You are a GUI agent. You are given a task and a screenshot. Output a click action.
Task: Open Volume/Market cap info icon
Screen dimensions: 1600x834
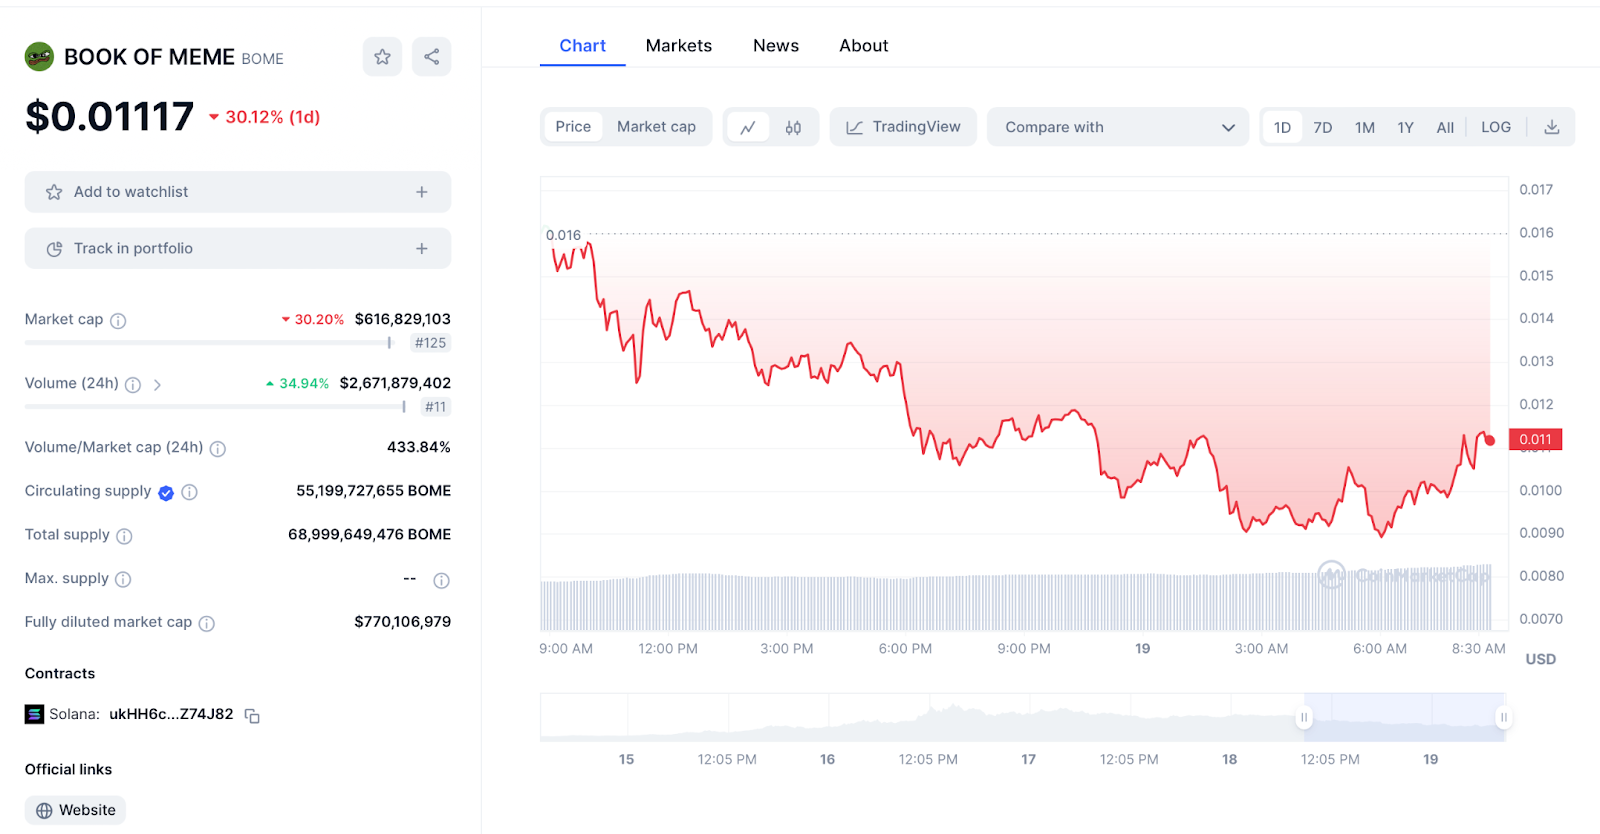pos(218,449)
